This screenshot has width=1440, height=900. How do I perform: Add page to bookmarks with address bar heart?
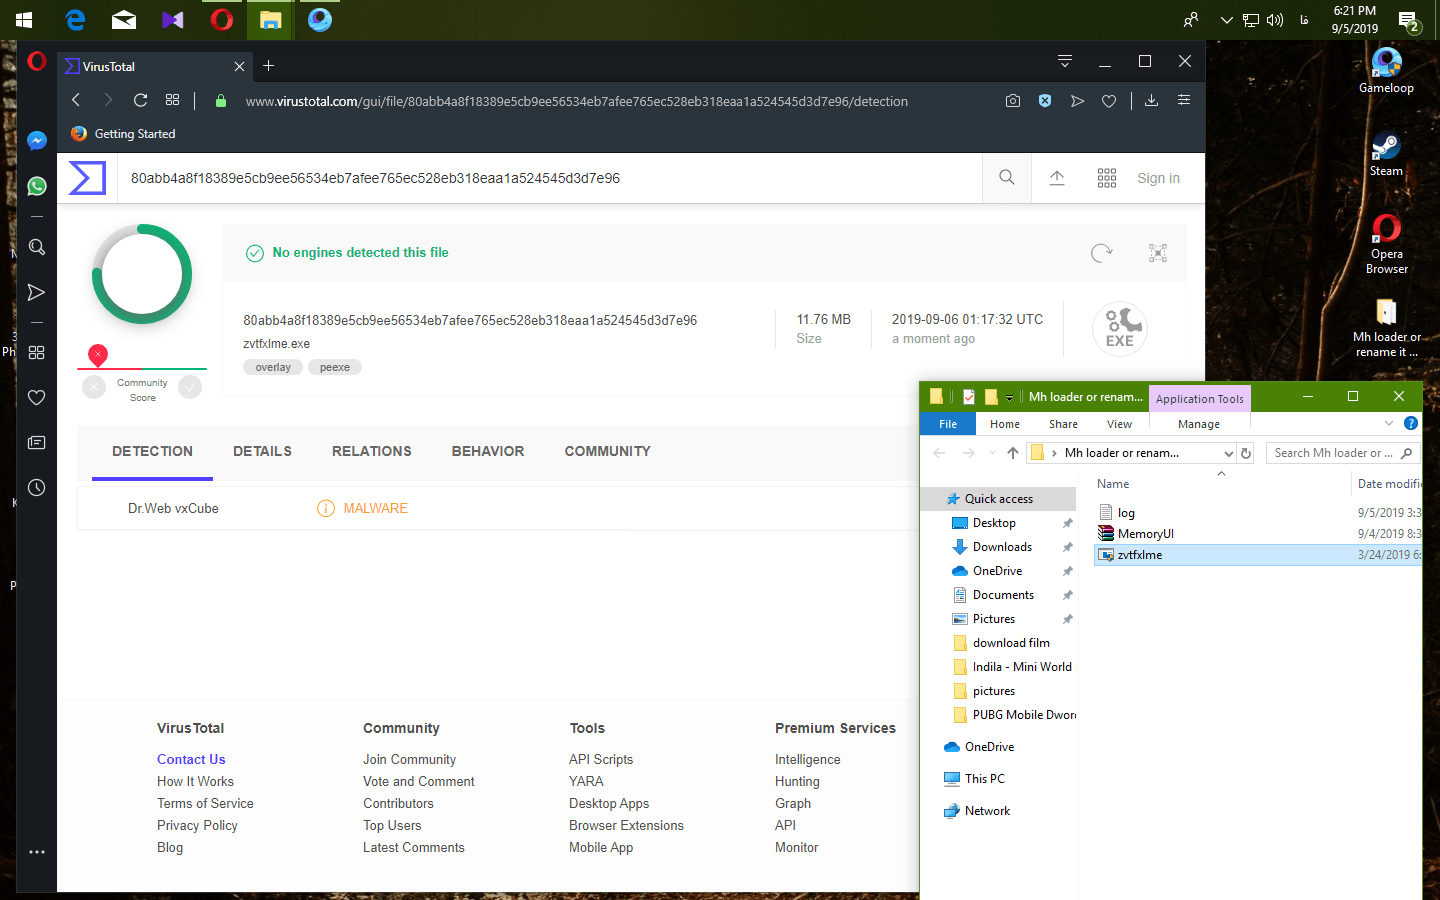[x=1109, y=101]
